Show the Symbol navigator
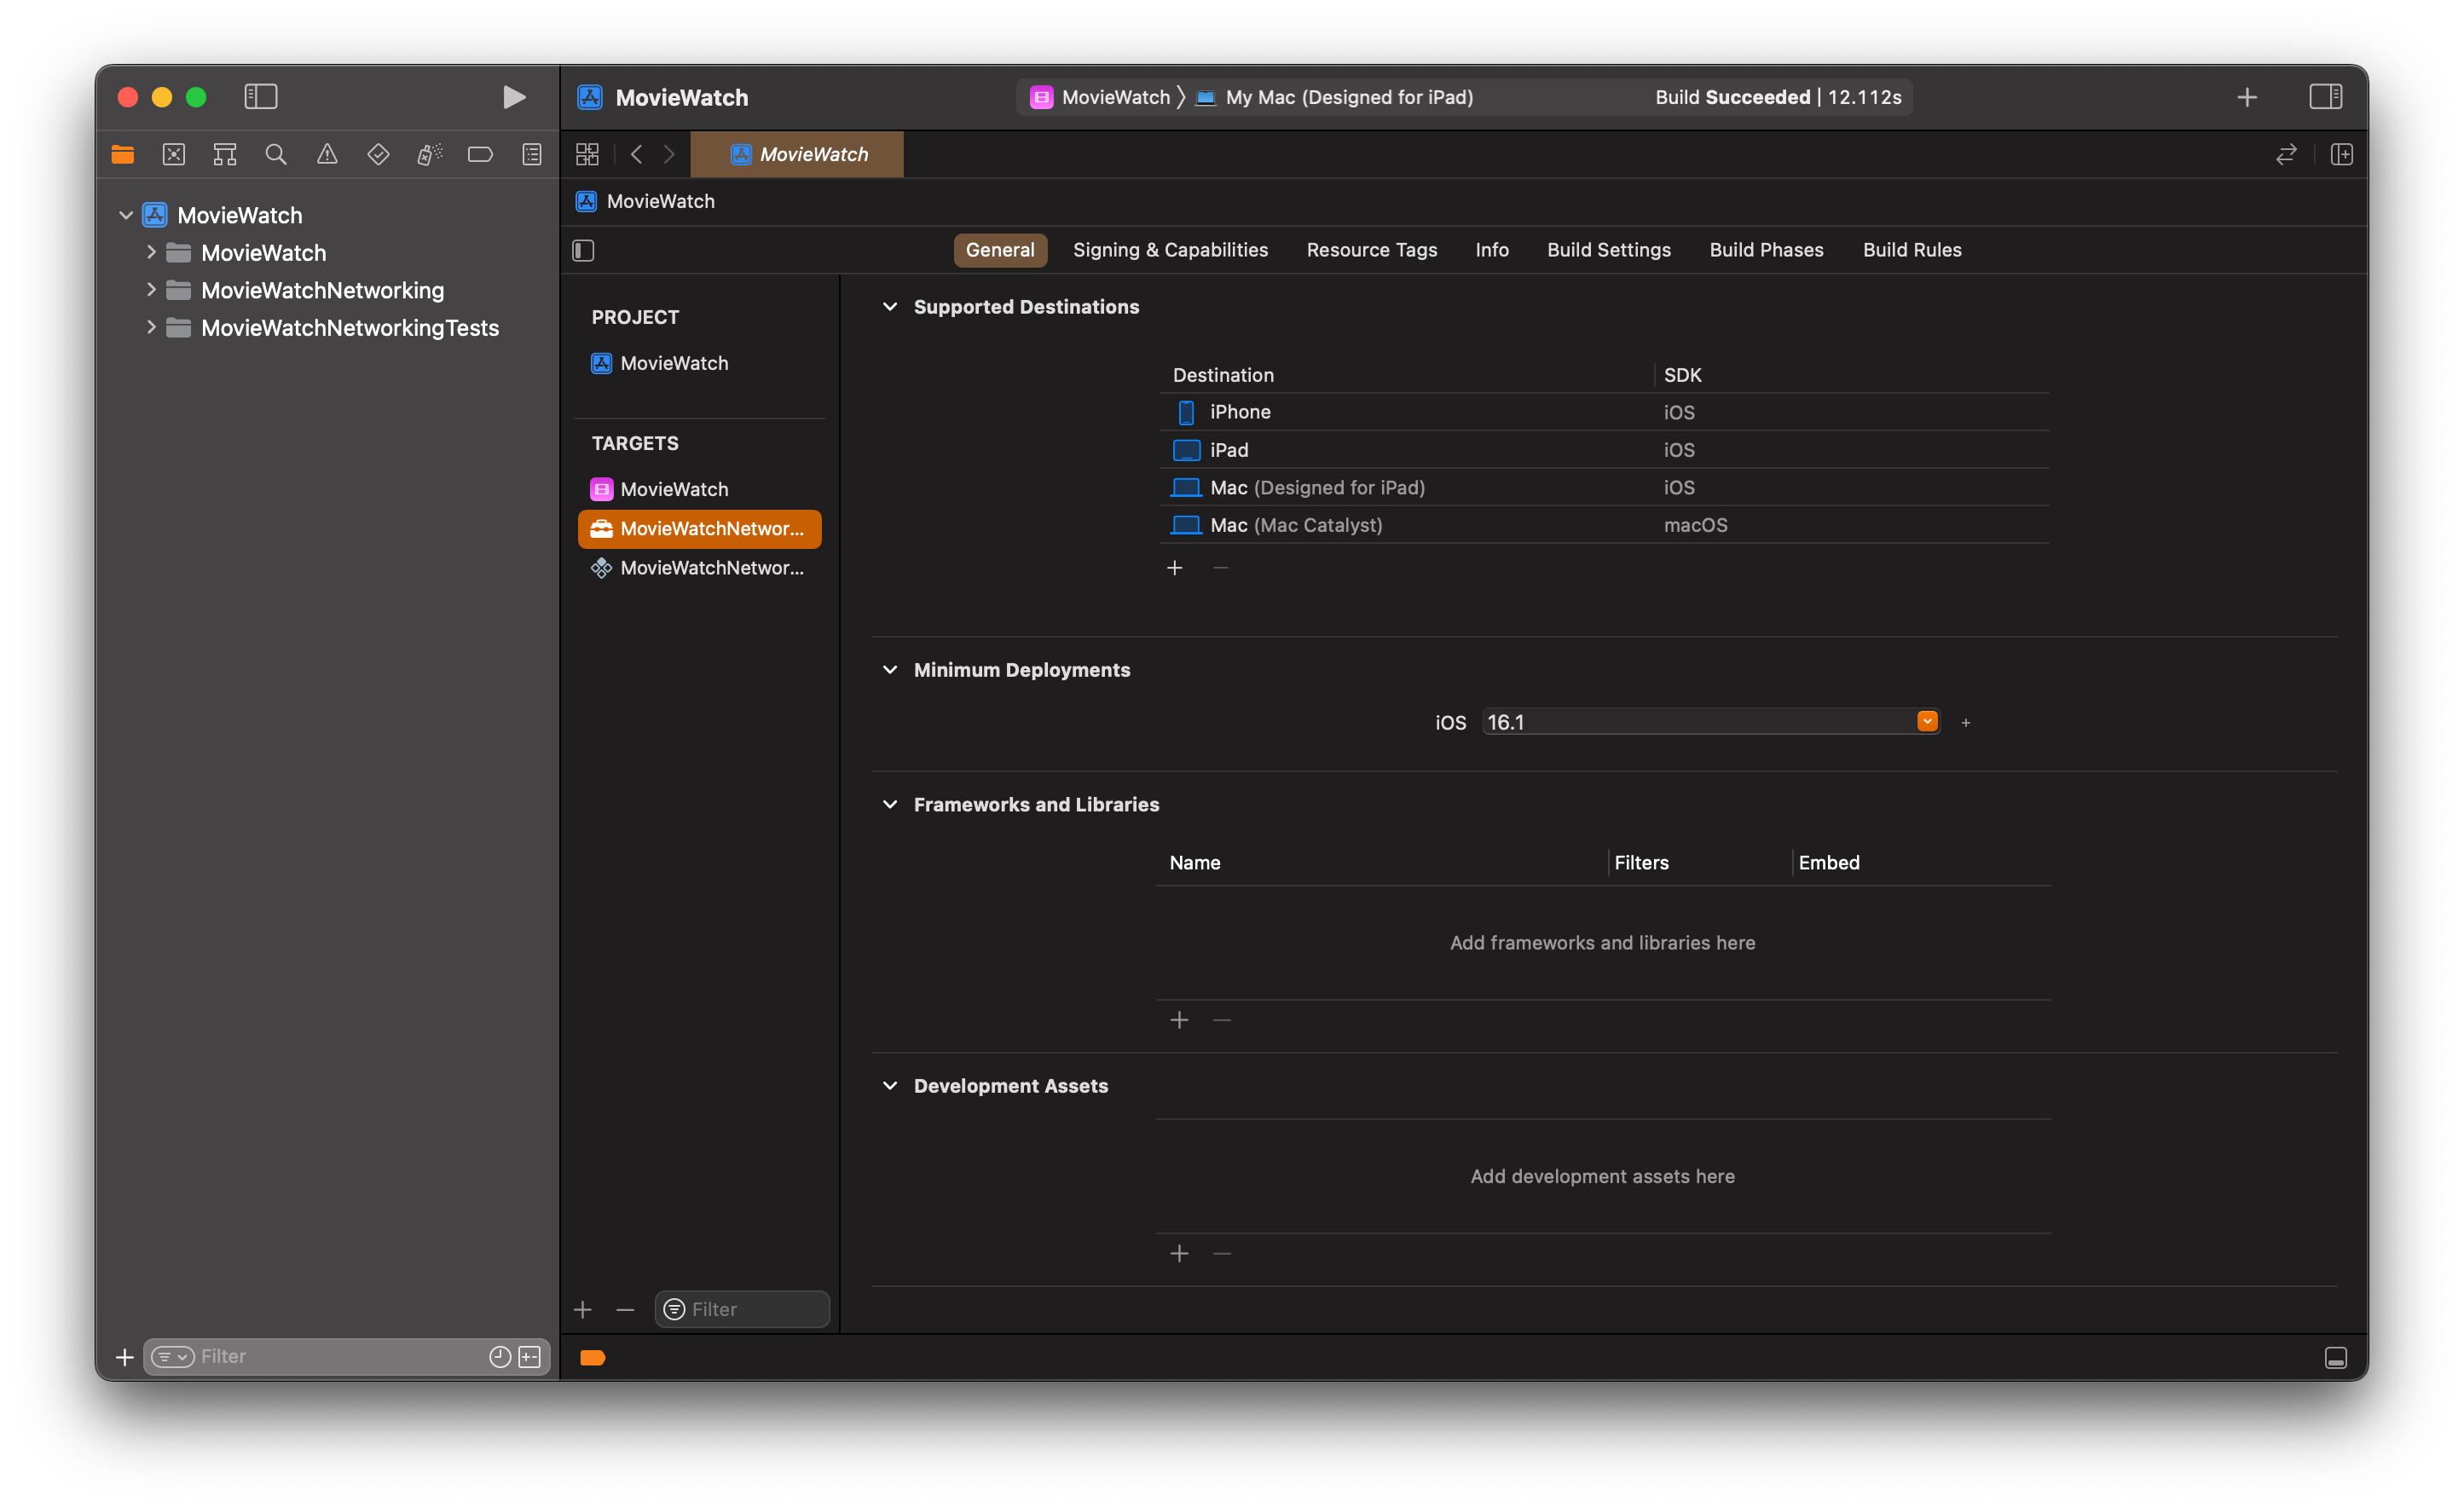Viewport: 2464px width, 1507px height. (225, 154)
